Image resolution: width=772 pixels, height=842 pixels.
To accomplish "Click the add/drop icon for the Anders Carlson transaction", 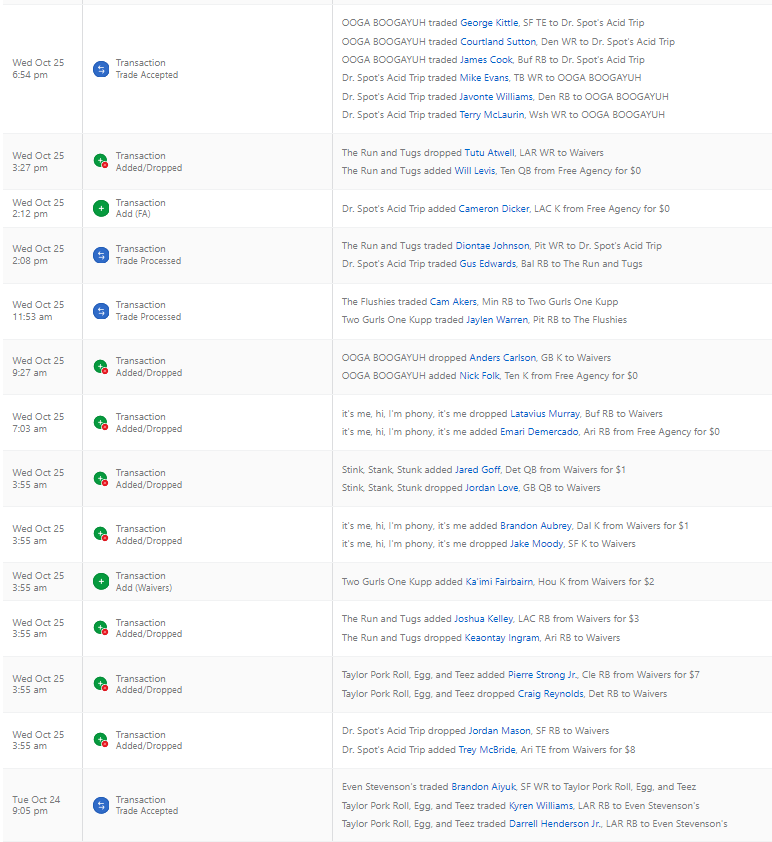I will point(100,367).
